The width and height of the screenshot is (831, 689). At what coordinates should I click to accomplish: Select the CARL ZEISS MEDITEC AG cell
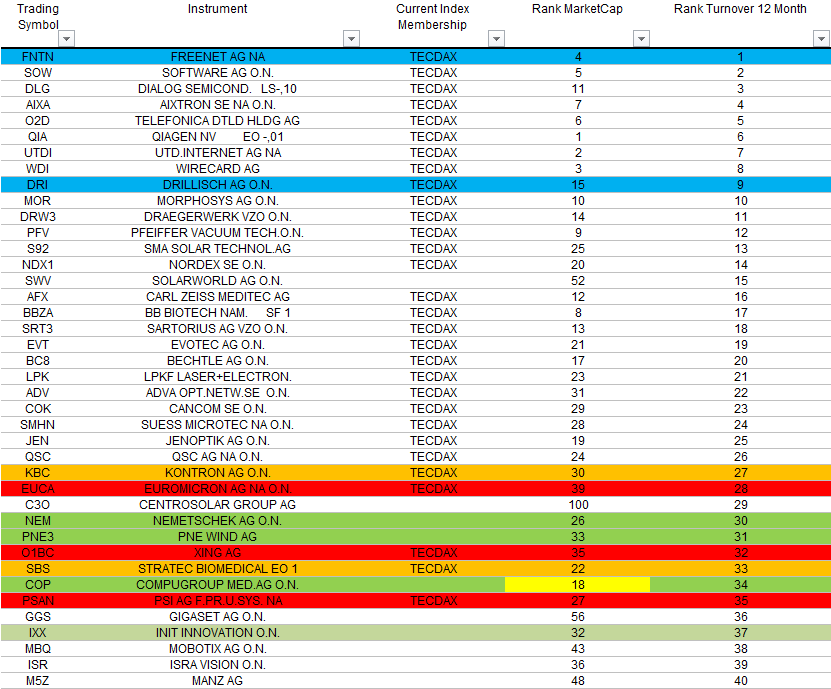218,297
